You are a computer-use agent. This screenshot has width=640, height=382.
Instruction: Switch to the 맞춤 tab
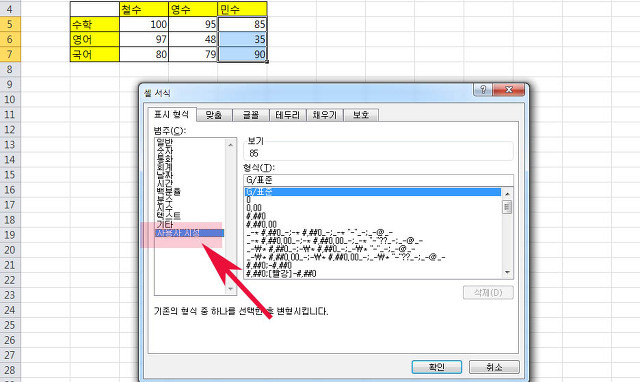[214, 115]
